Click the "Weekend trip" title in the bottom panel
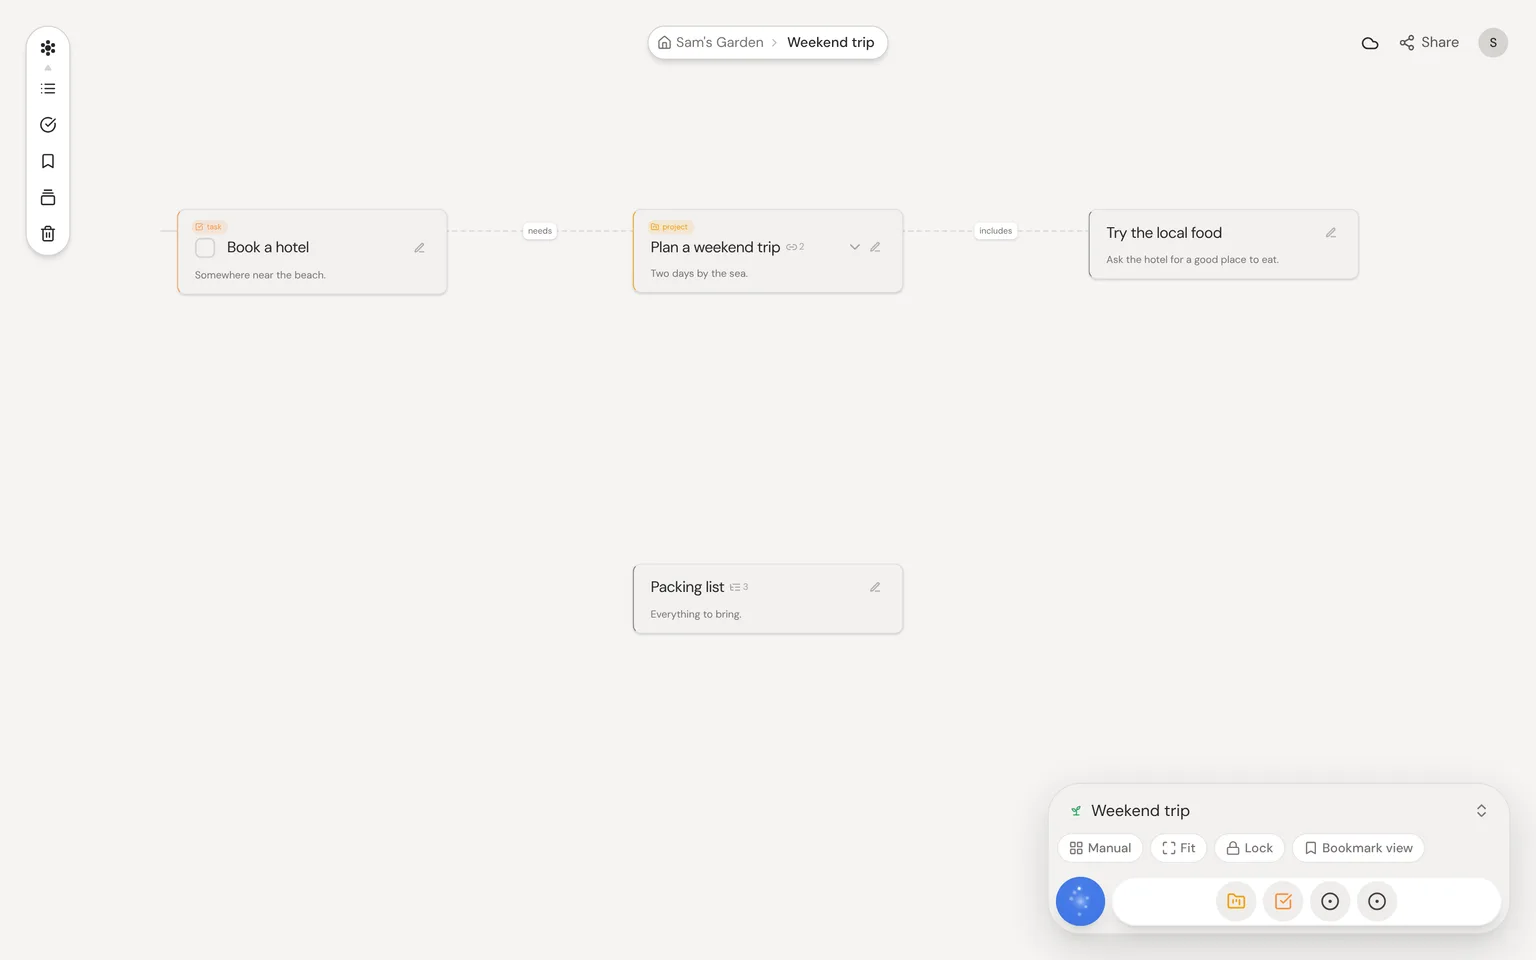Image resolution: width=1536 pixels, height=960 pixels. pyautogui.click(x=1140, y=811)
